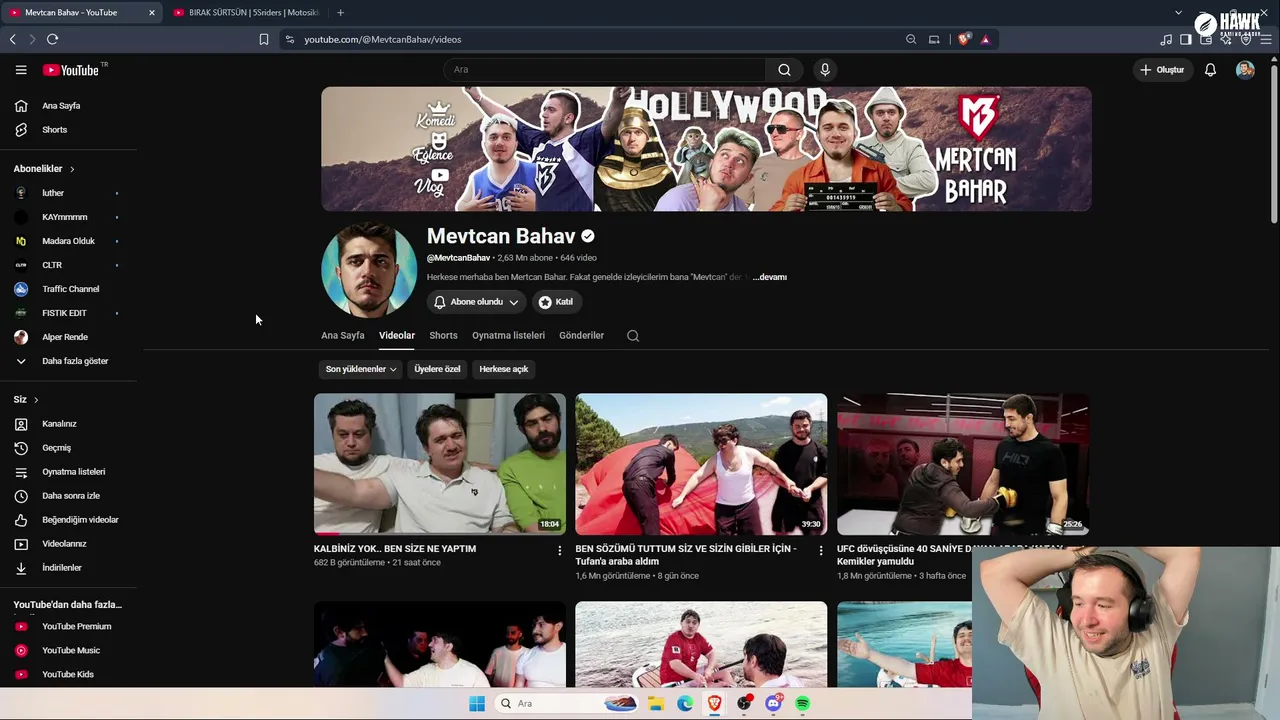
Task: Open options for BEN SÖZÜMÜ TUTTUM video
Action: [821, 550]
